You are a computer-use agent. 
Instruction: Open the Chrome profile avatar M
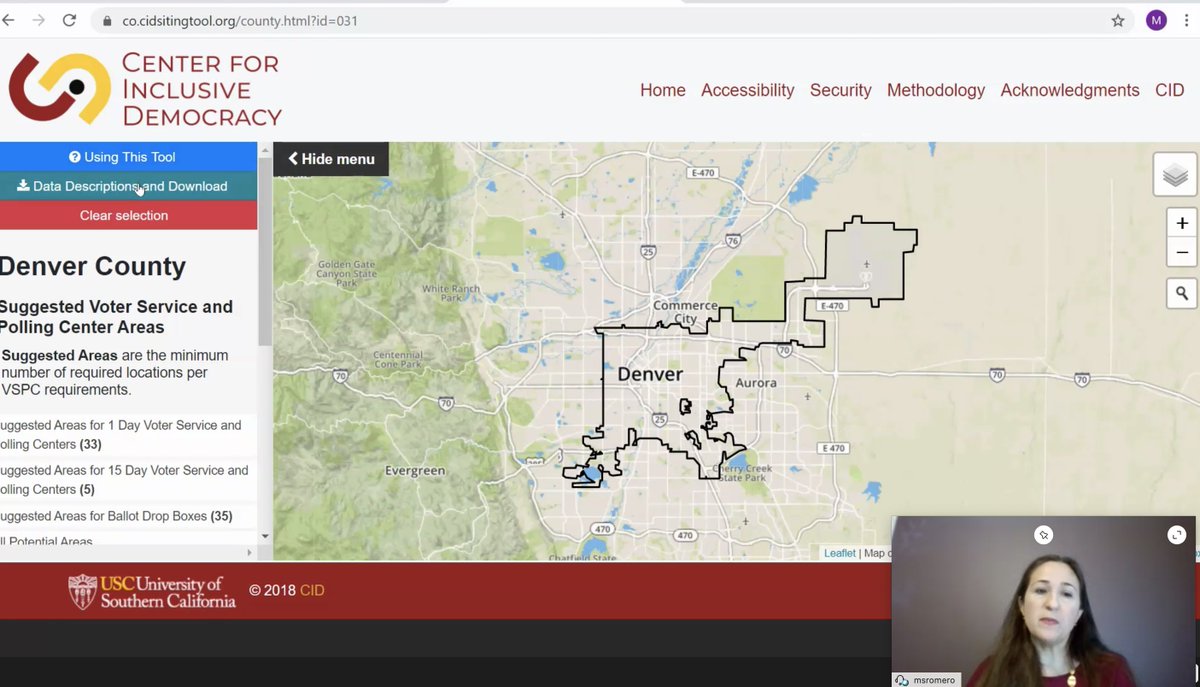[1156, 20]
